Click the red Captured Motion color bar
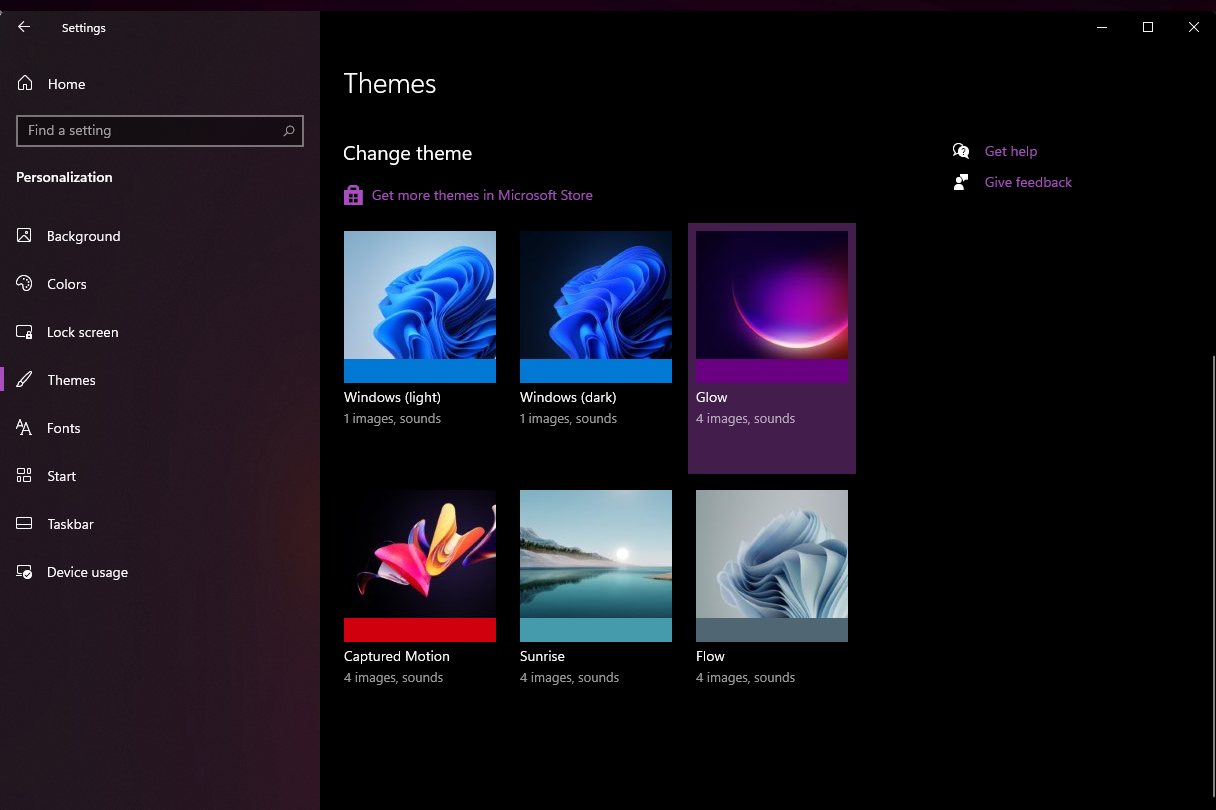1216x810 pixels. point(420,630)
